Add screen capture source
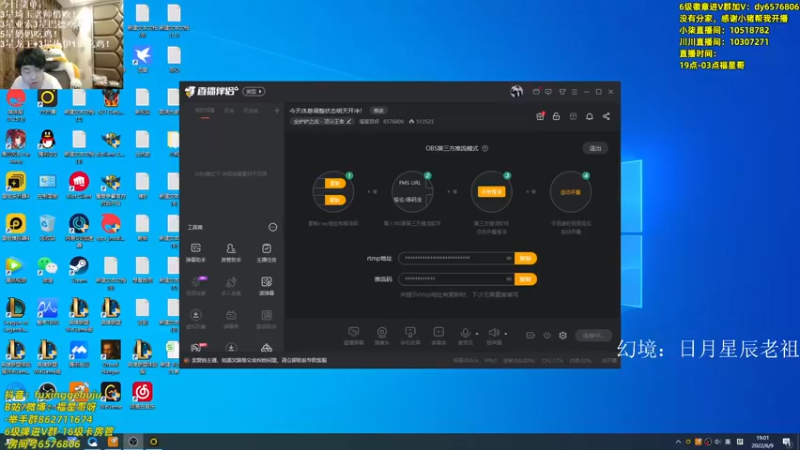Image resolution: width=800 pixels, height=450 pixels. point(354,336)
